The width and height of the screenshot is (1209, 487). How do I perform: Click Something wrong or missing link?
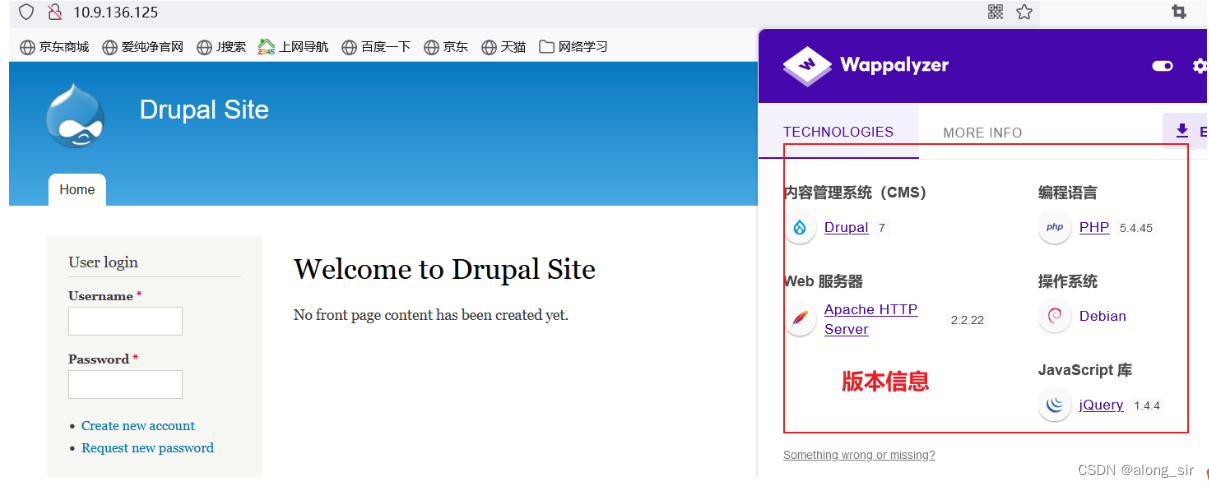pyautogui.click(x=859, y=455)
